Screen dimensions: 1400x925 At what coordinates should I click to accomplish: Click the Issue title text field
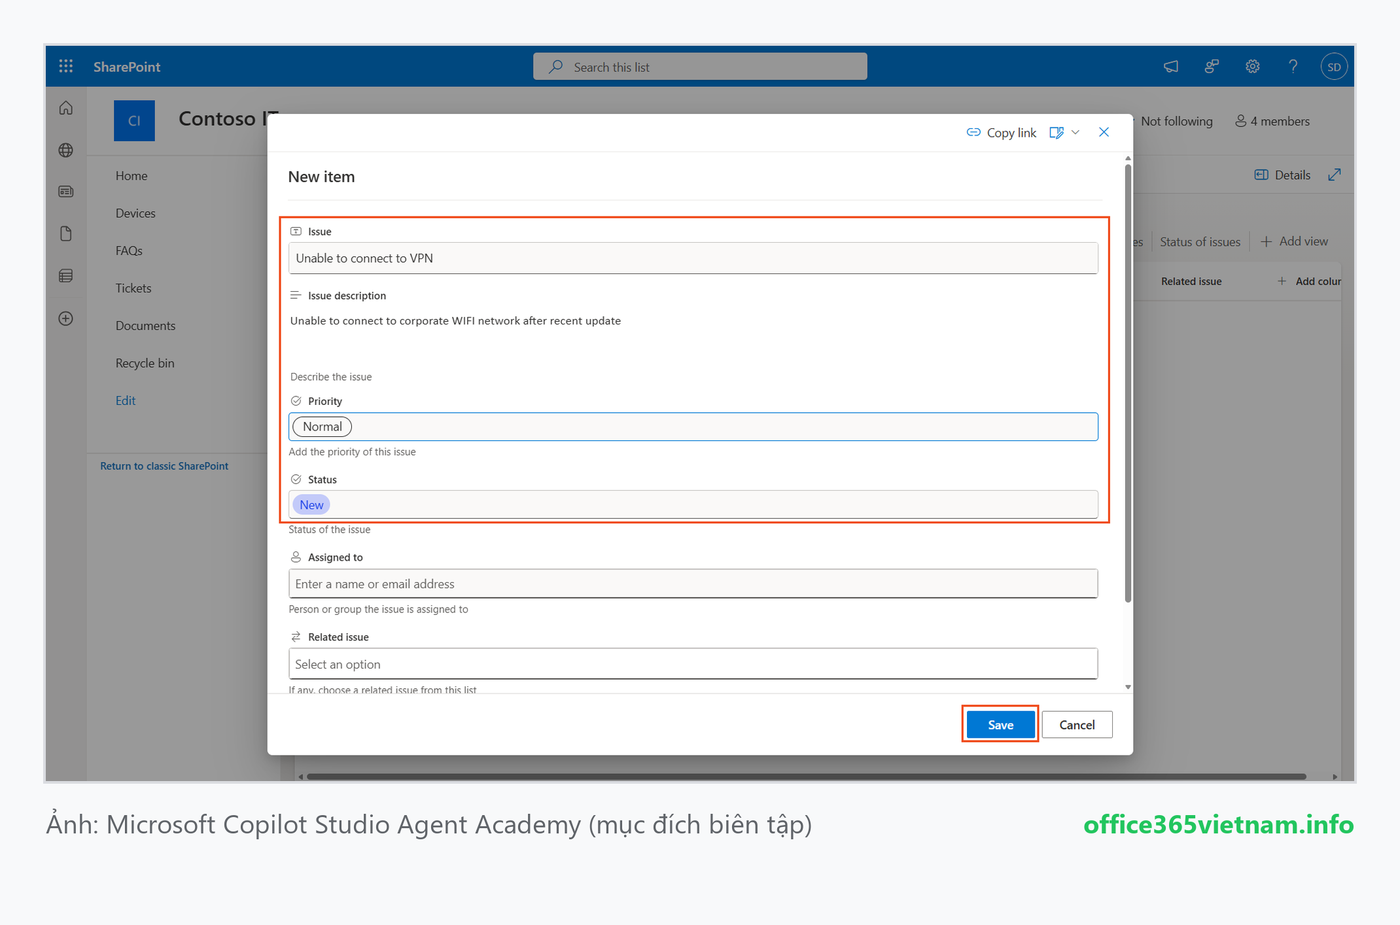(693, 258)
